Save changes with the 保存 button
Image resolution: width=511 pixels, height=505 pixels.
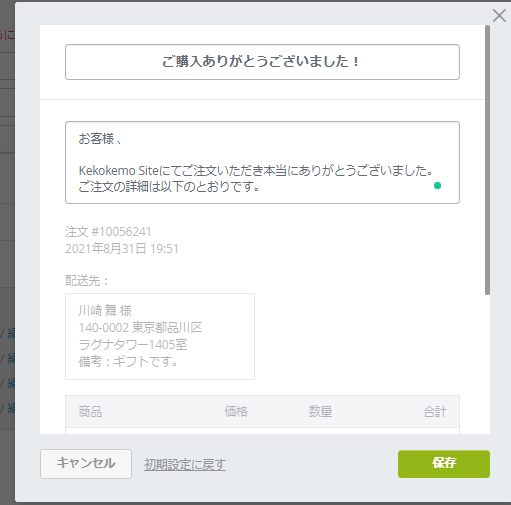444,464
